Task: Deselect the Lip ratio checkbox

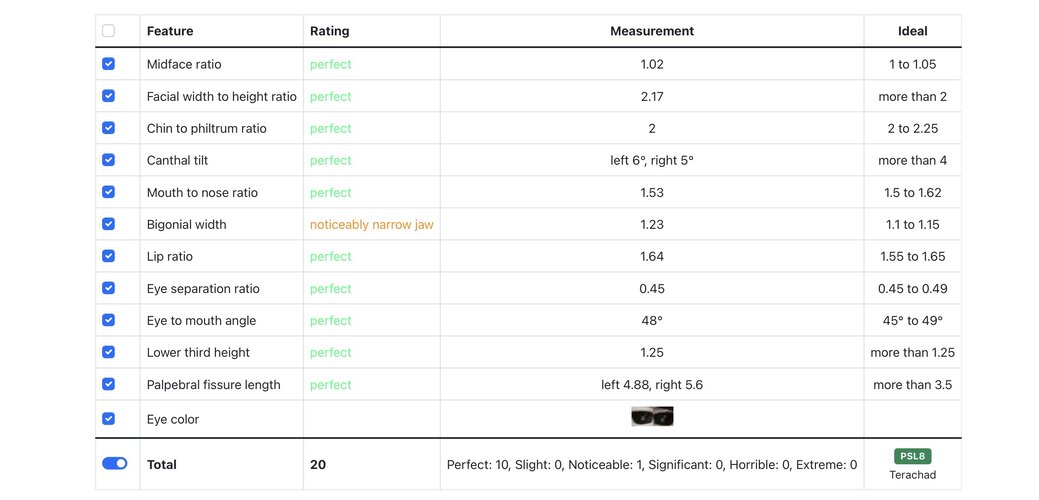Action: click(x=108, y=256)
